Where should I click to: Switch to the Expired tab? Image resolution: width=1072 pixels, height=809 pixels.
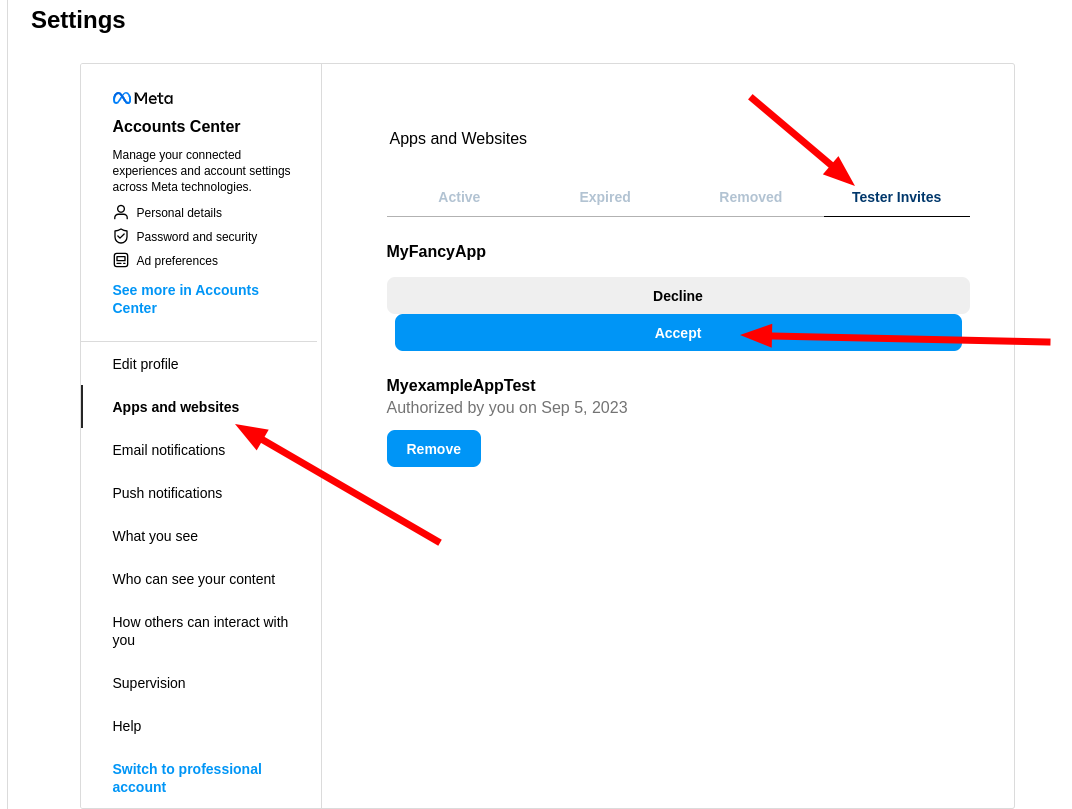click(605, 197)
